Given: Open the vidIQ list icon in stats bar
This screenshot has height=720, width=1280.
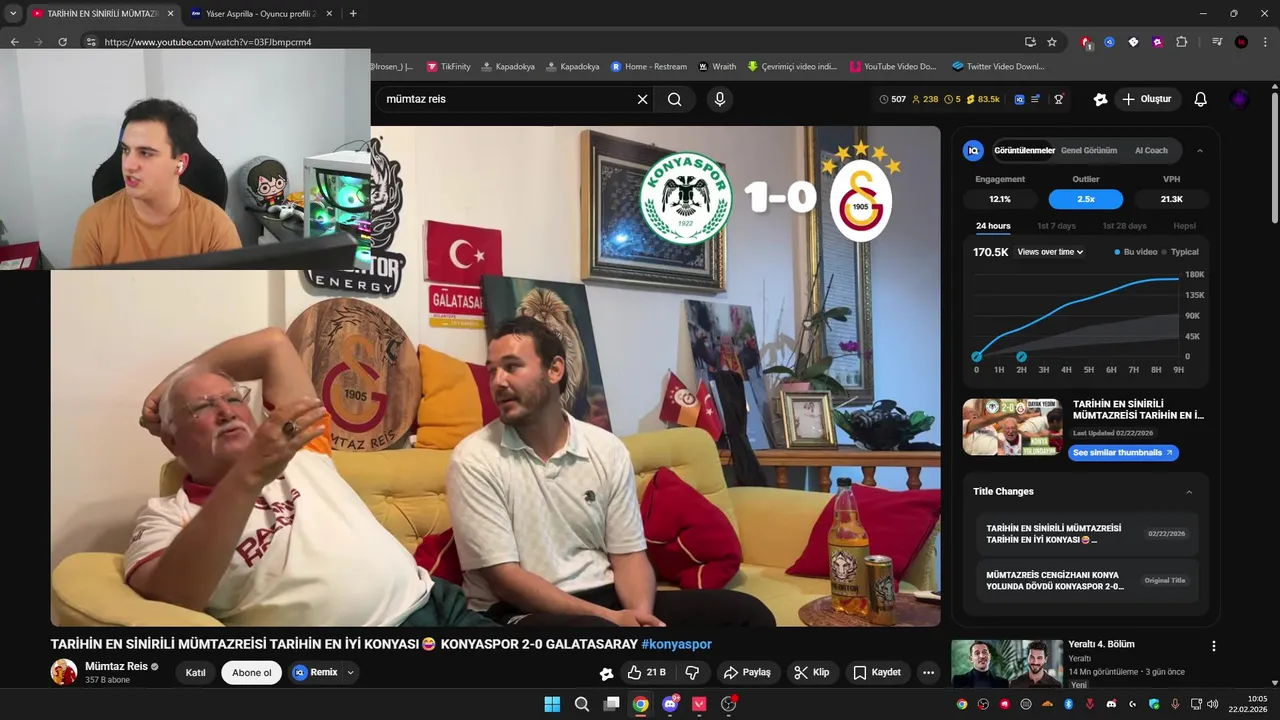Looking at the screenshot, I should click(x=1036, y=99).
